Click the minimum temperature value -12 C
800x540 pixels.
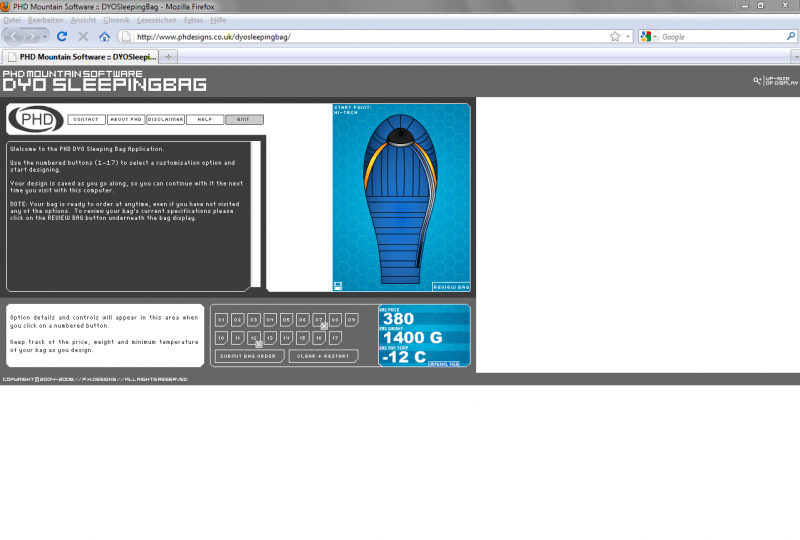[404, 357]
